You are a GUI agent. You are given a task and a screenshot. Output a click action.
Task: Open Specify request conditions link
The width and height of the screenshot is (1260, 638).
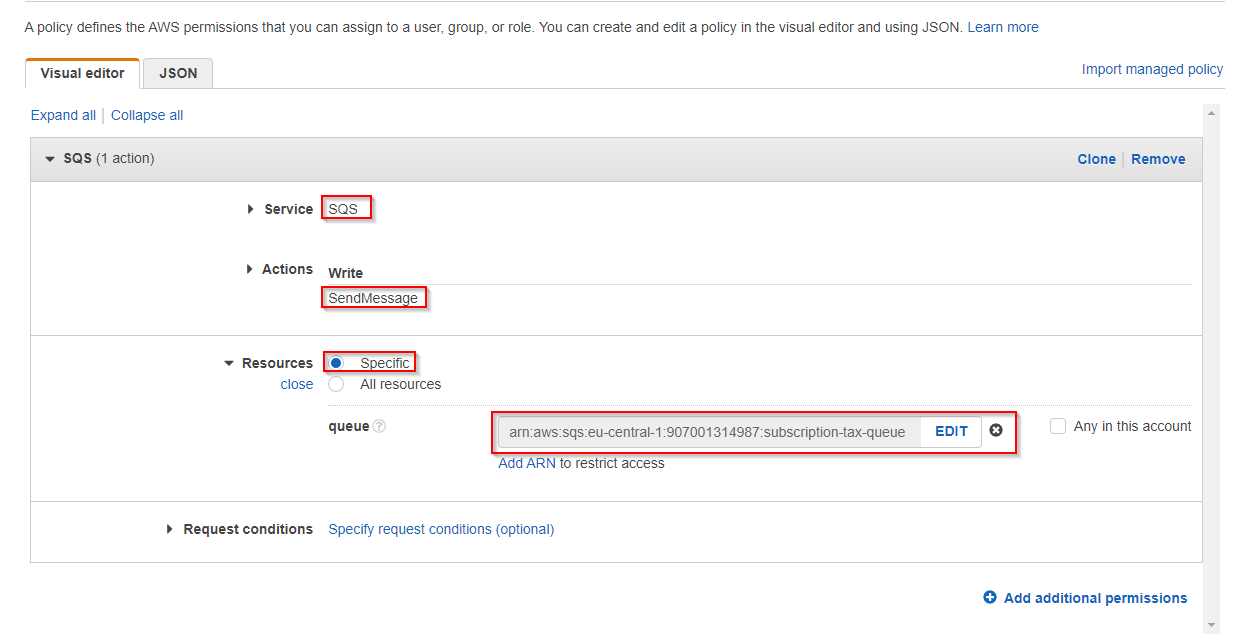pos(441,529)
